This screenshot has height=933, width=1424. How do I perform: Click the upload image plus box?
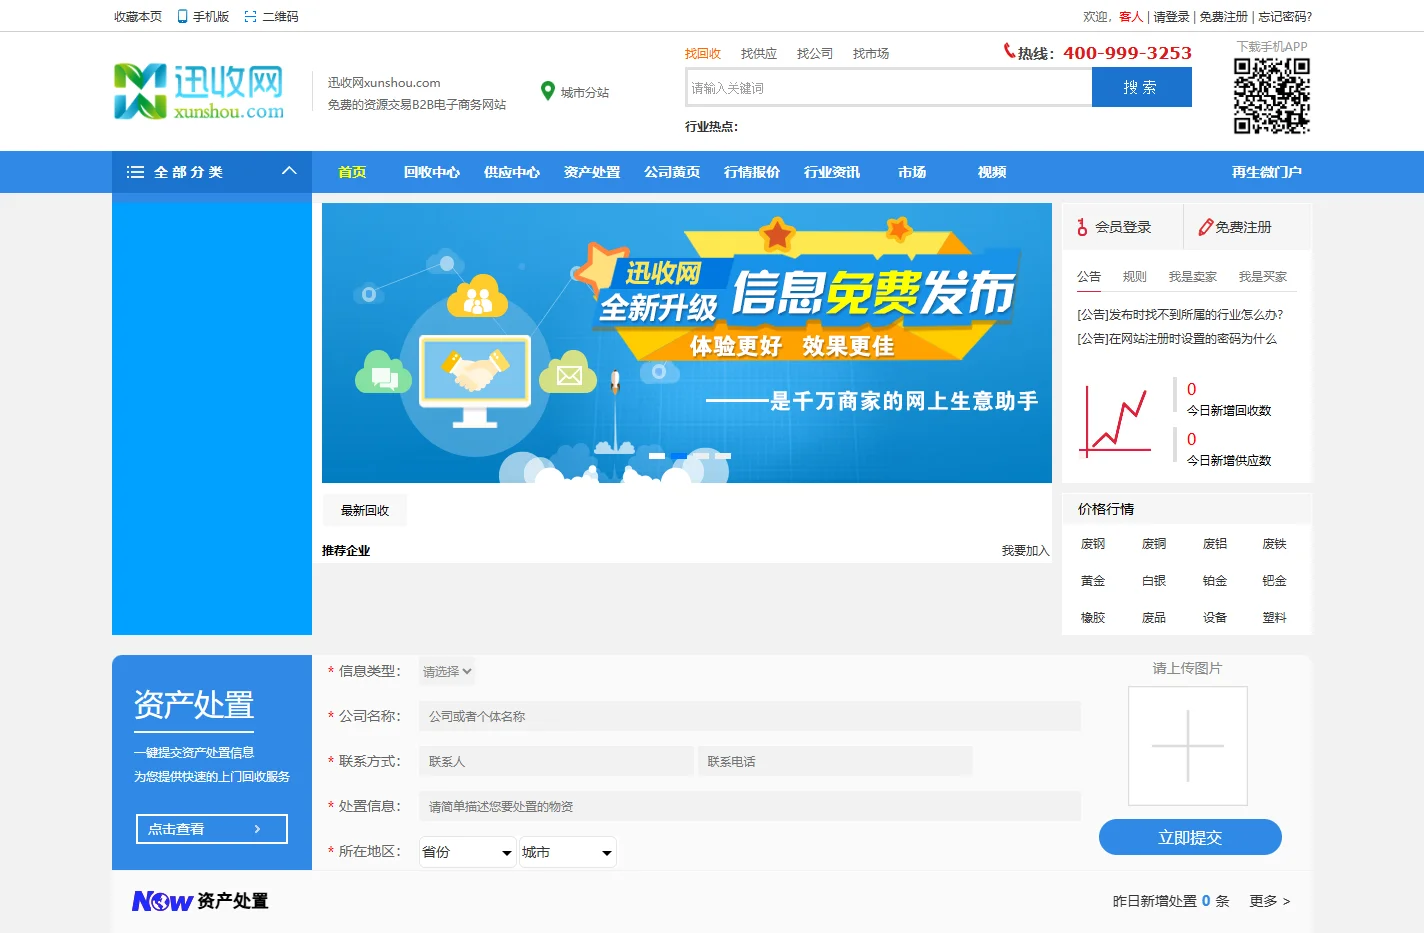[x=1188, y=746]
